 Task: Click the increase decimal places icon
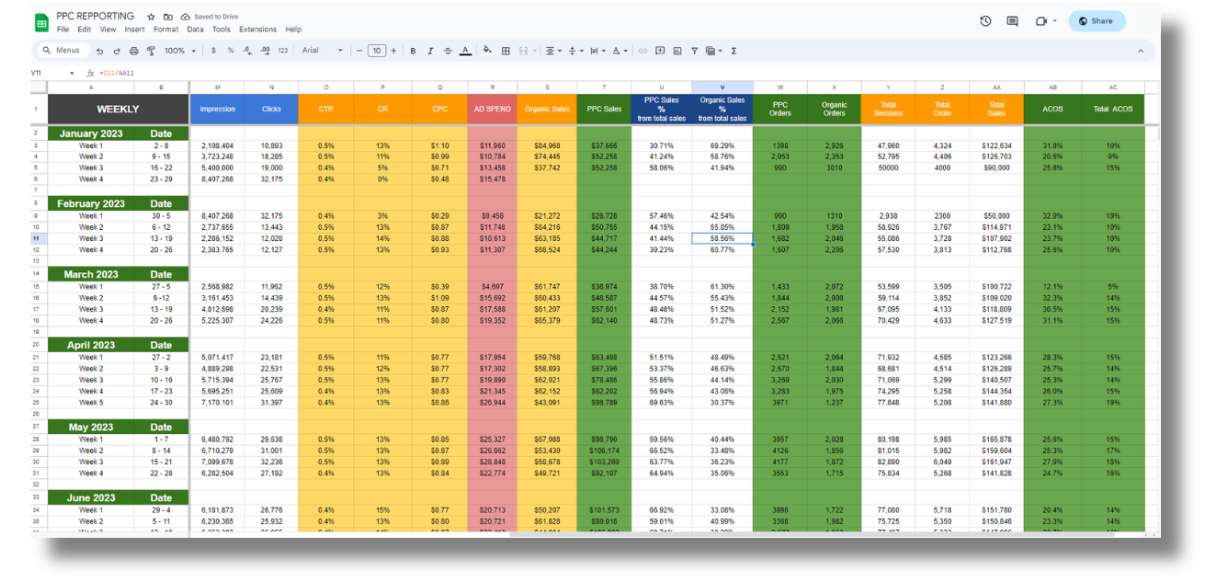[265, 50]
